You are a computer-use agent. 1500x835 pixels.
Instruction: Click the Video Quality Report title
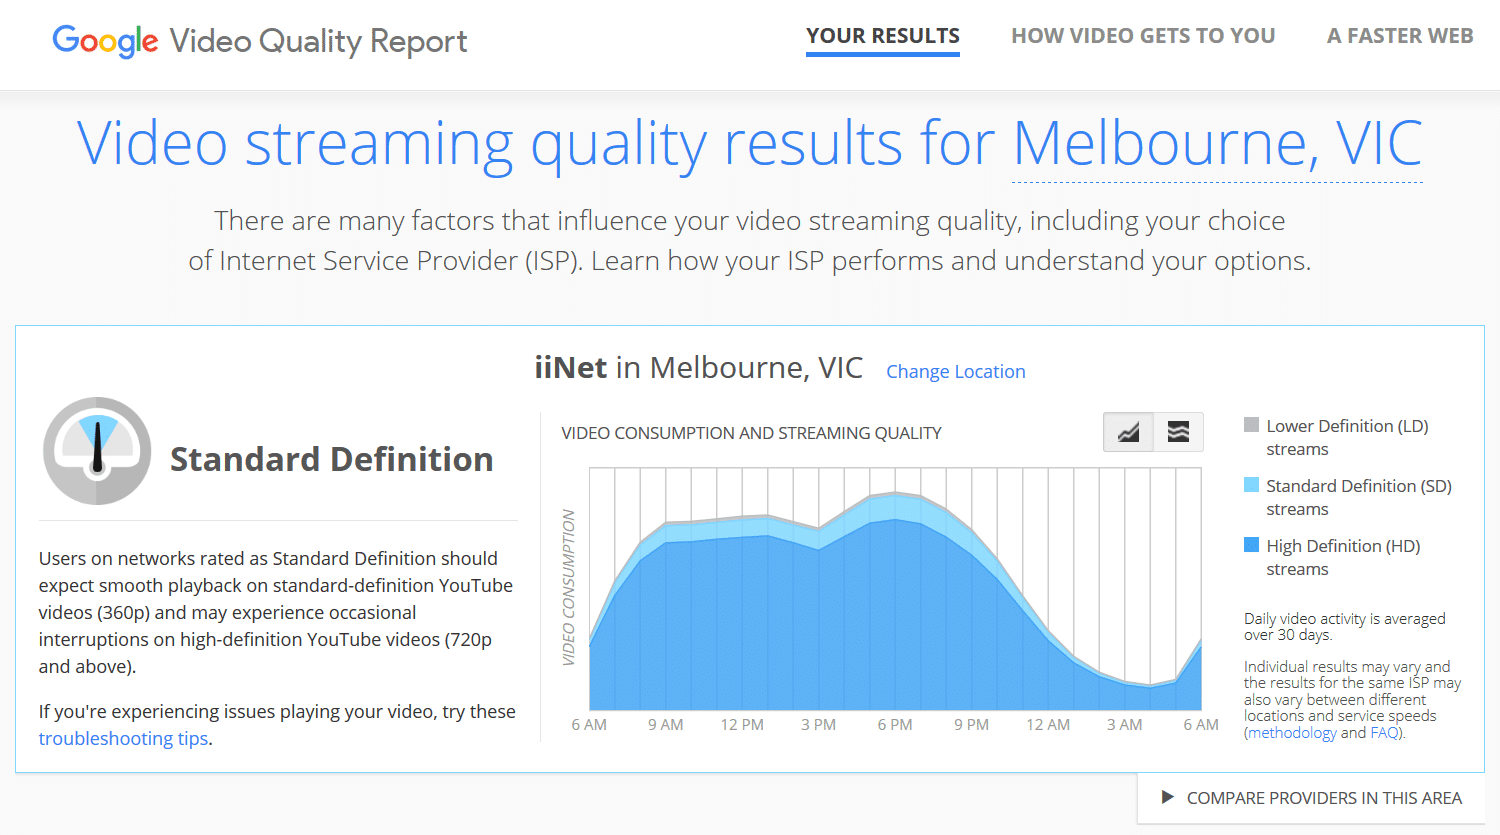tap(318, 41)
